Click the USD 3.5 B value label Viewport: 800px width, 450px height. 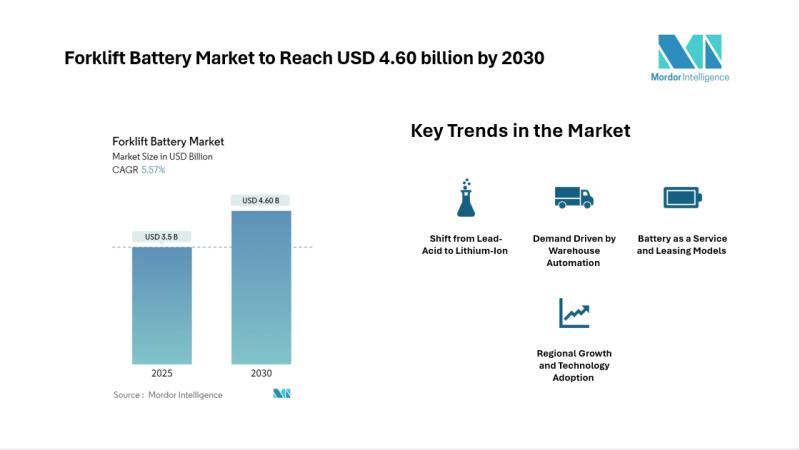point(162,237)
